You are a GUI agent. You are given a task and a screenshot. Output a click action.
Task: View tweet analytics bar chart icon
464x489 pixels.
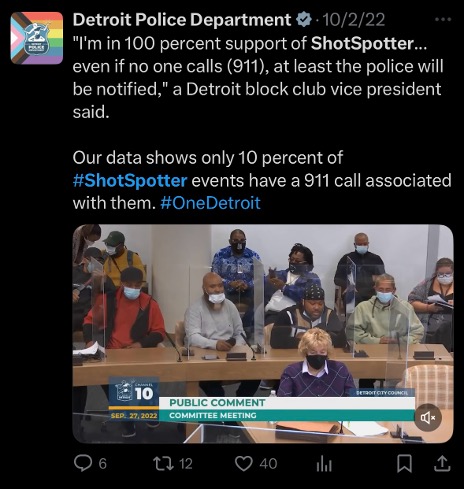324,464
